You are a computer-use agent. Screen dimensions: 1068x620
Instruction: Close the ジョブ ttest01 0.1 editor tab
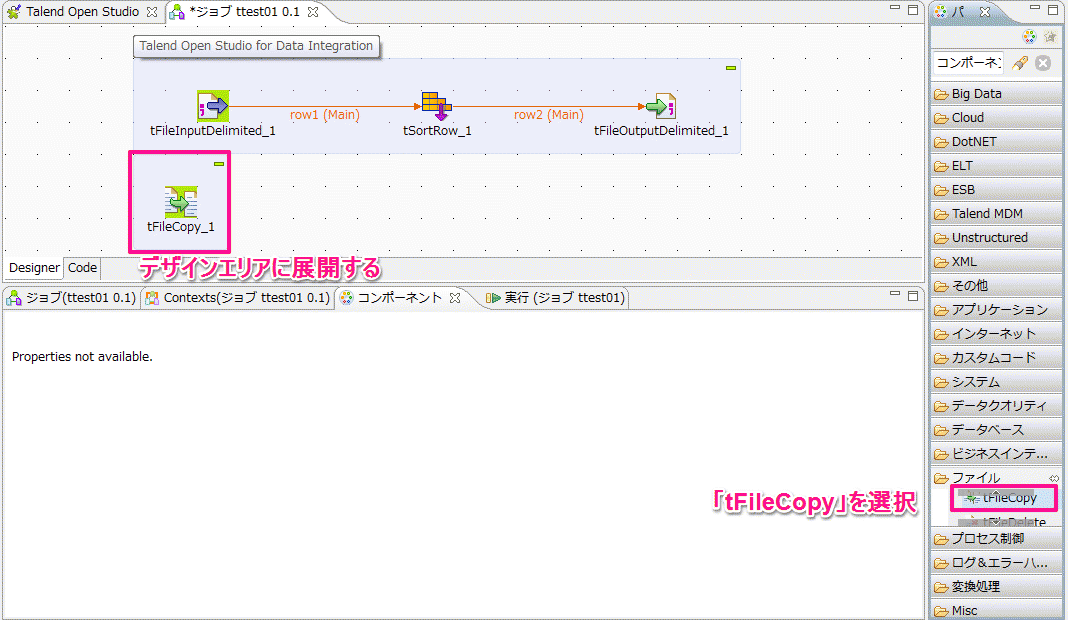tap(313, 12)
